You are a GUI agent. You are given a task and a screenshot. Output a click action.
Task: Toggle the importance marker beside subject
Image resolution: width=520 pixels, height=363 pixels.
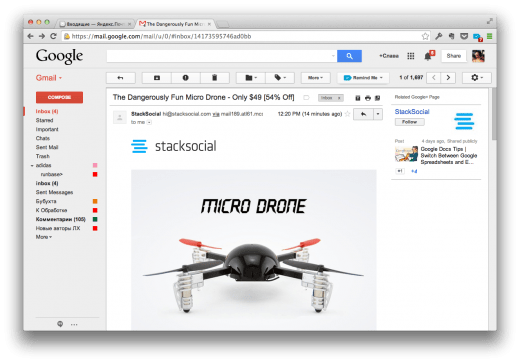(306, 98)
